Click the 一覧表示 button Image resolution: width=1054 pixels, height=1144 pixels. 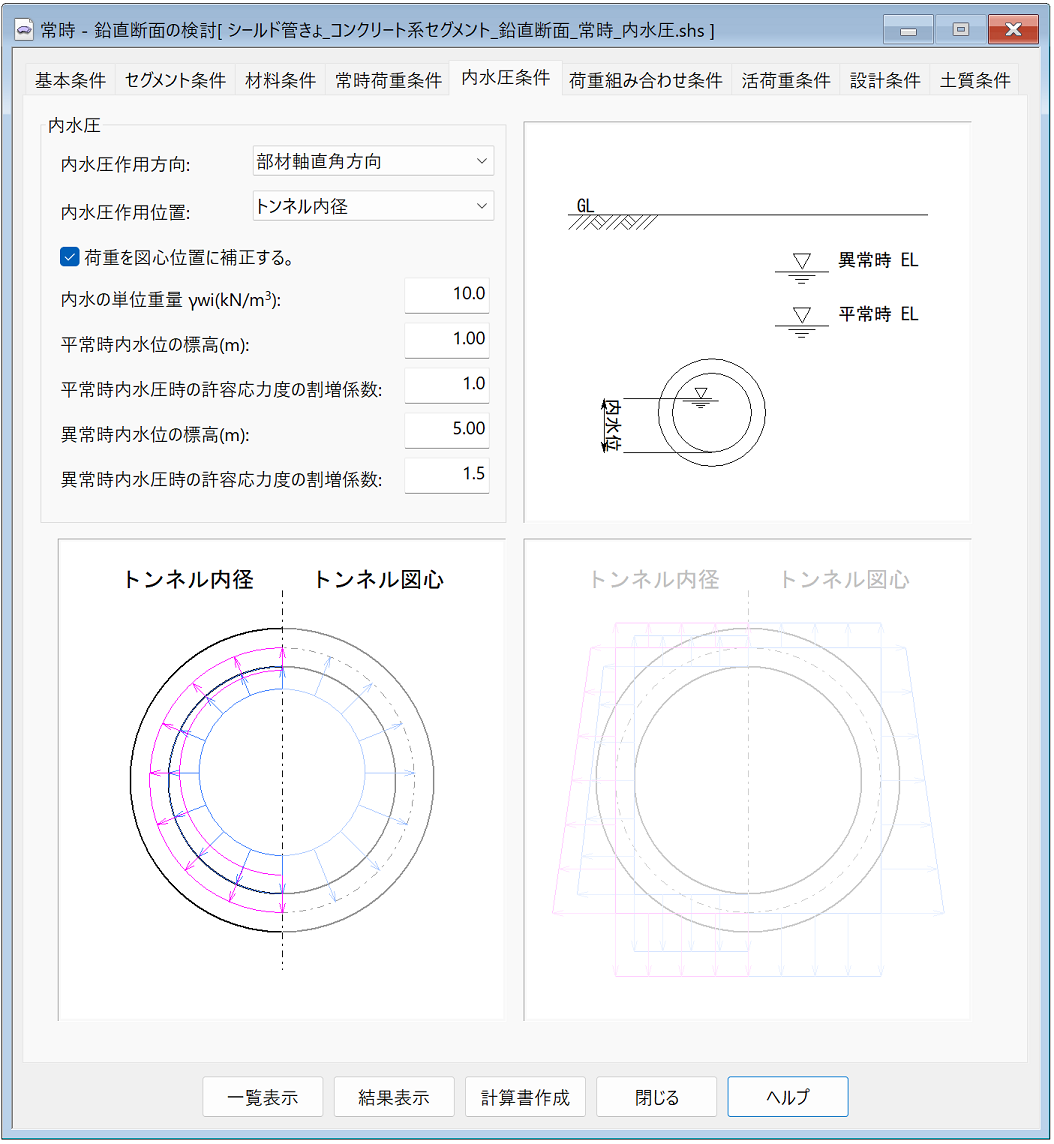pyautogui.click(x=262, y=1096)
